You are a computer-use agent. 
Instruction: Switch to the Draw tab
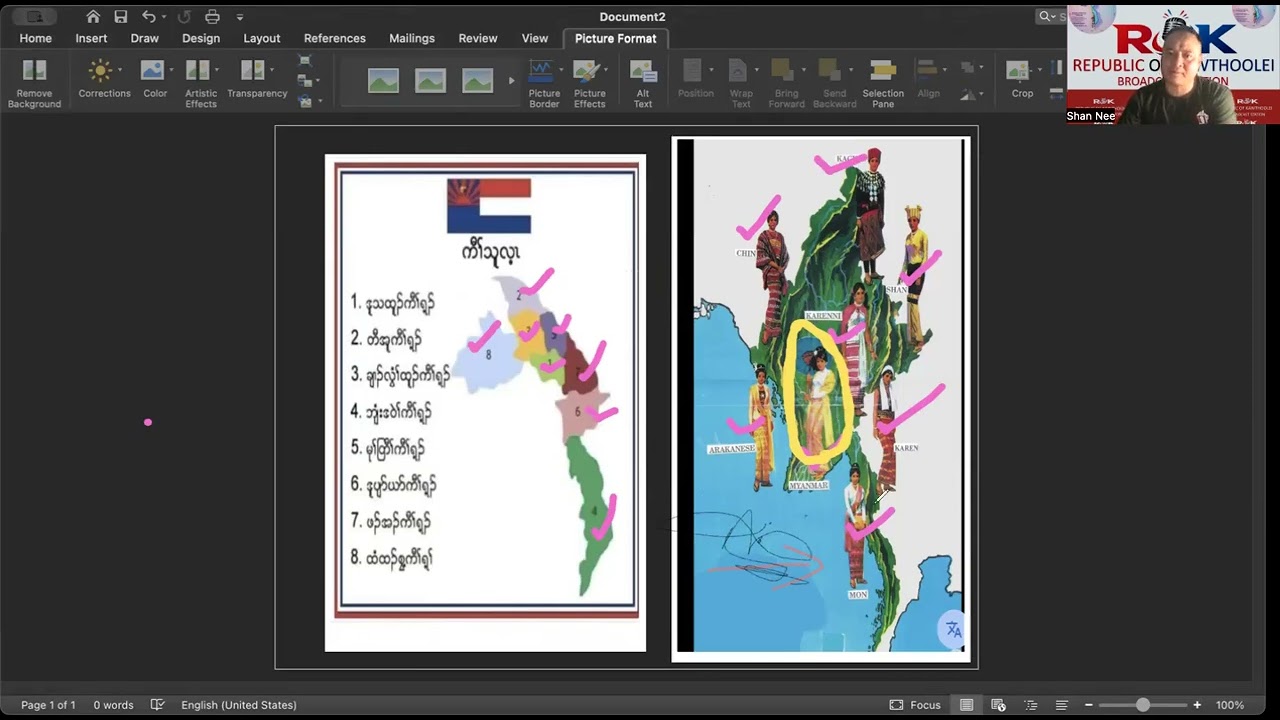point(144,38)
